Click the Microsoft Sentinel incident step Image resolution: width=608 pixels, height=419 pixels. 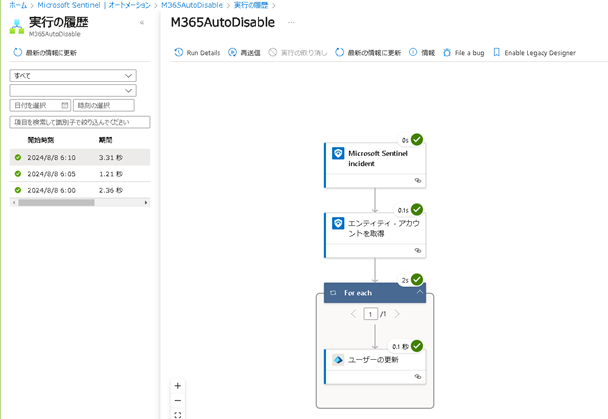(x=374, y=159)
